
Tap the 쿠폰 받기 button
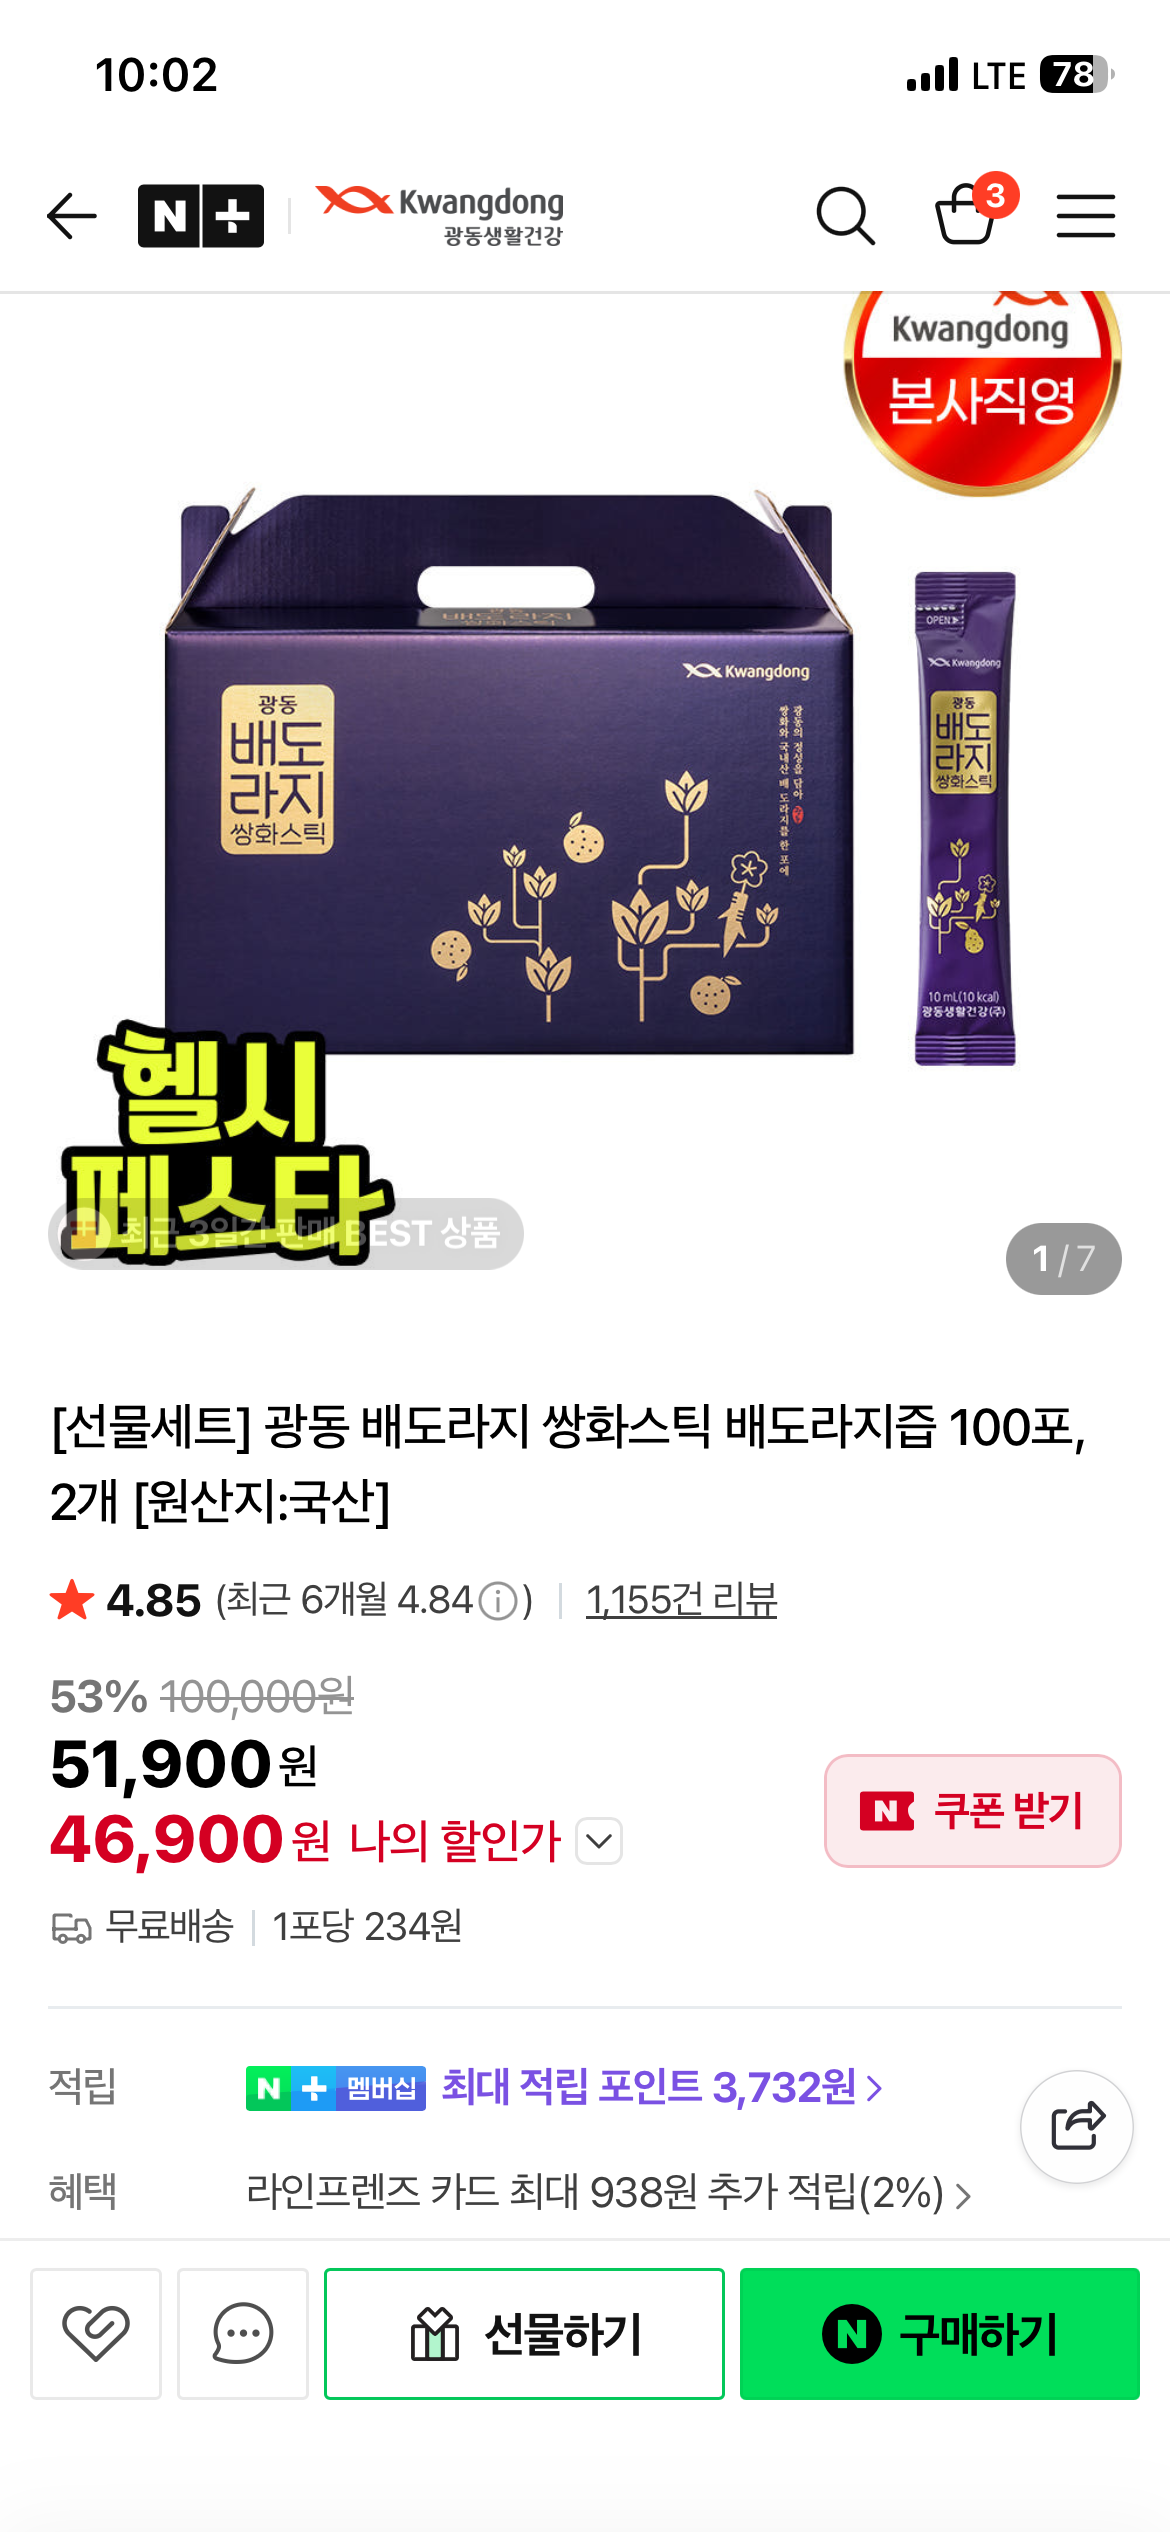tap(972, 1811)
